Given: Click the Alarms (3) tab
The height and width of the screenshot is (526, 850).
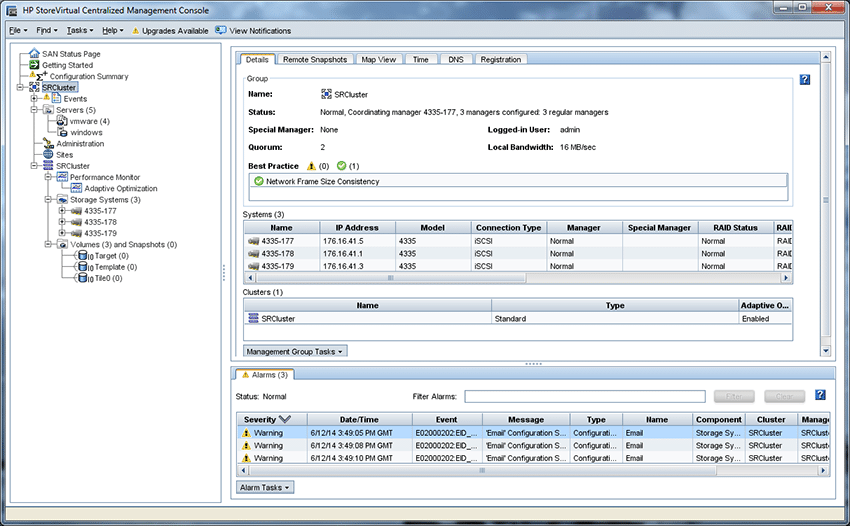Looking at the screenshot, I should tap(265, 375).
